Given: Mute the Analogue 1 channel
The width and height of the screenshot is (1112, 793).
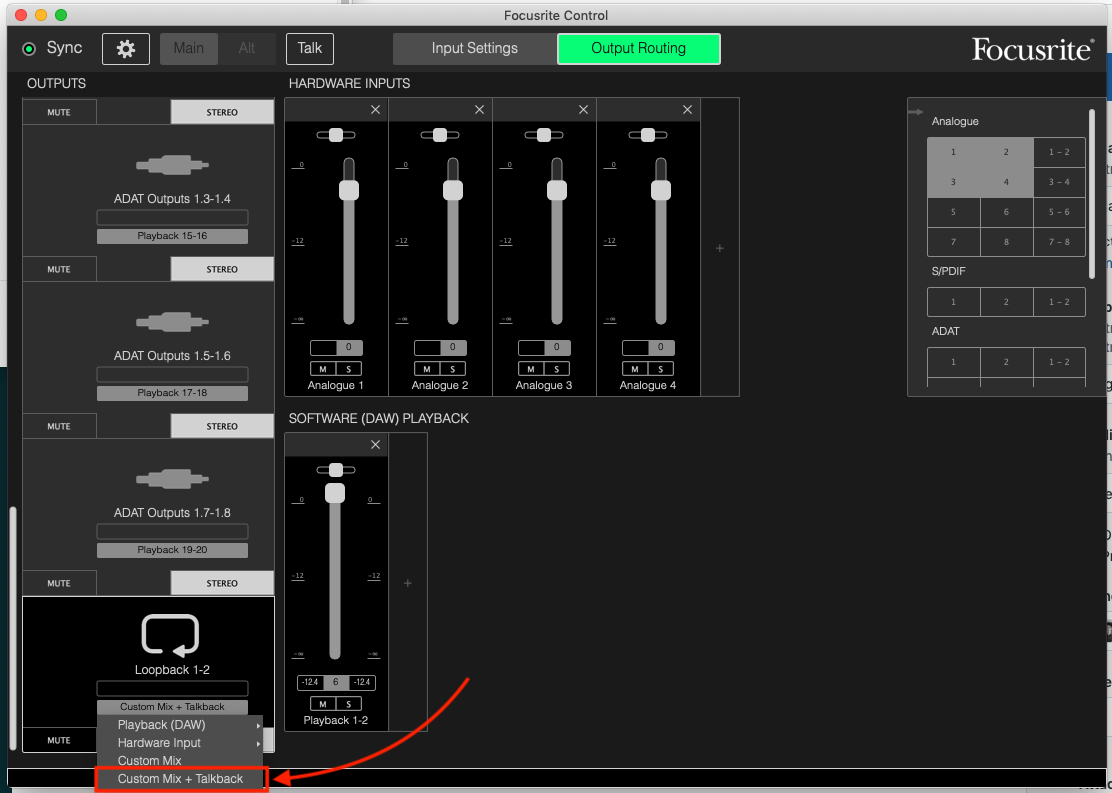Looking at the screenshot, I should coord(323,369).
